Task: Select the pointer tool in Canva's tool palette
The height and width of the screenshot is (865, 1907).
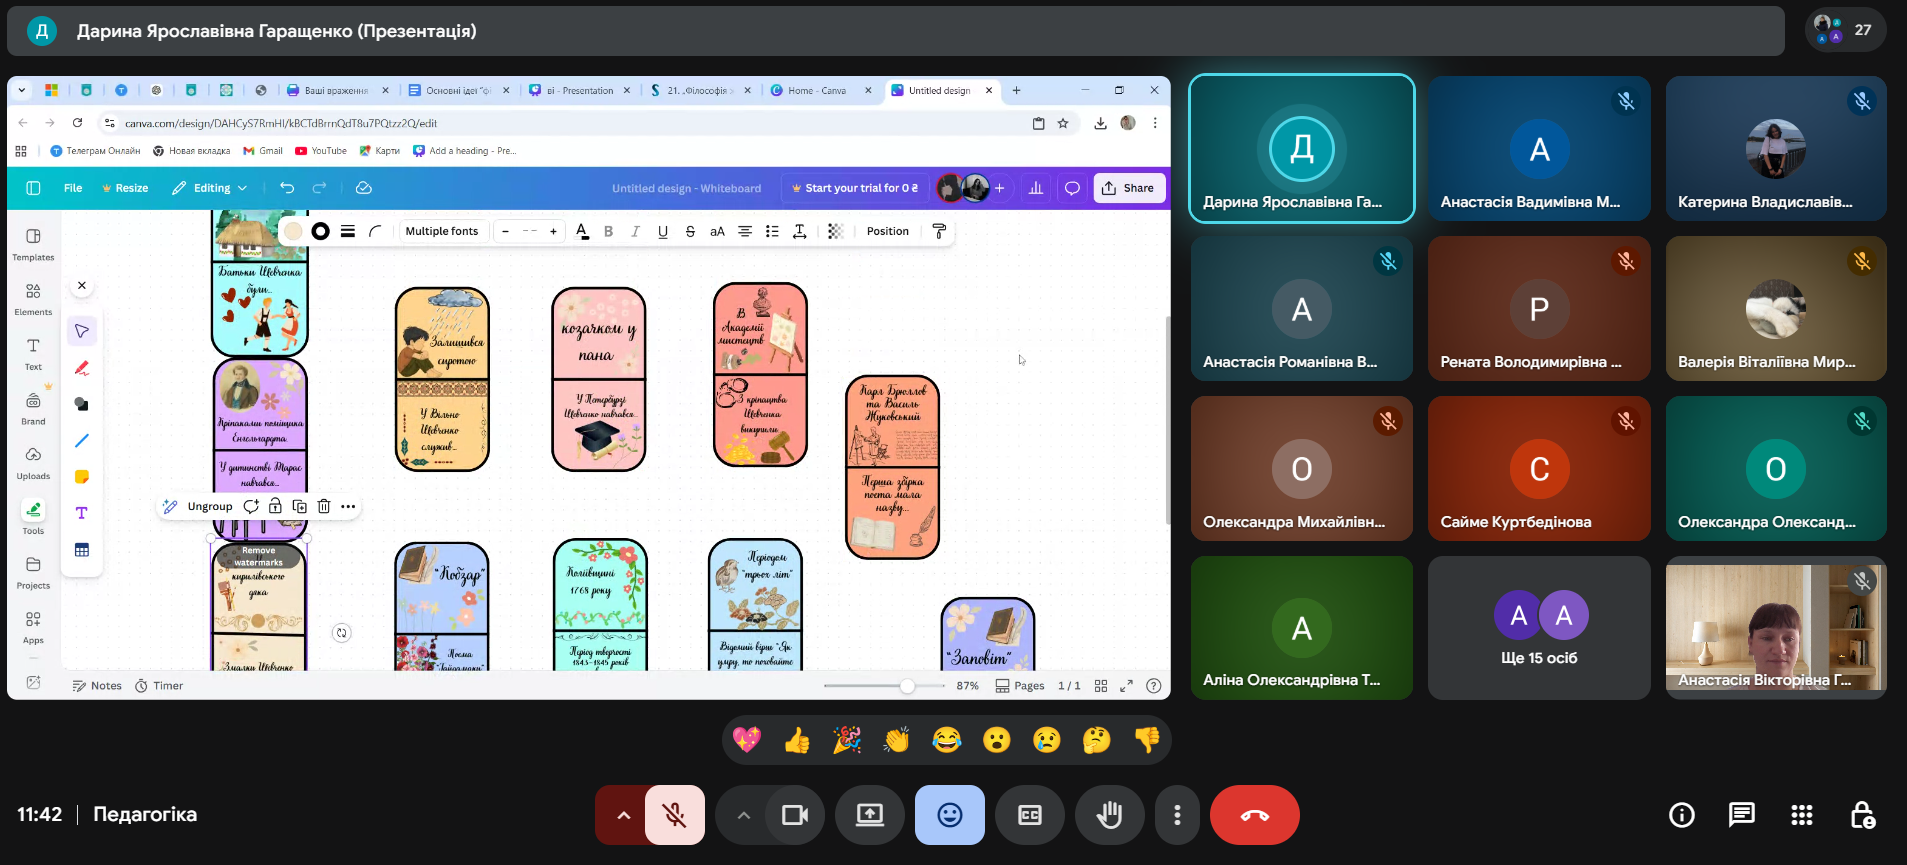Action: (x=82, y=331)
